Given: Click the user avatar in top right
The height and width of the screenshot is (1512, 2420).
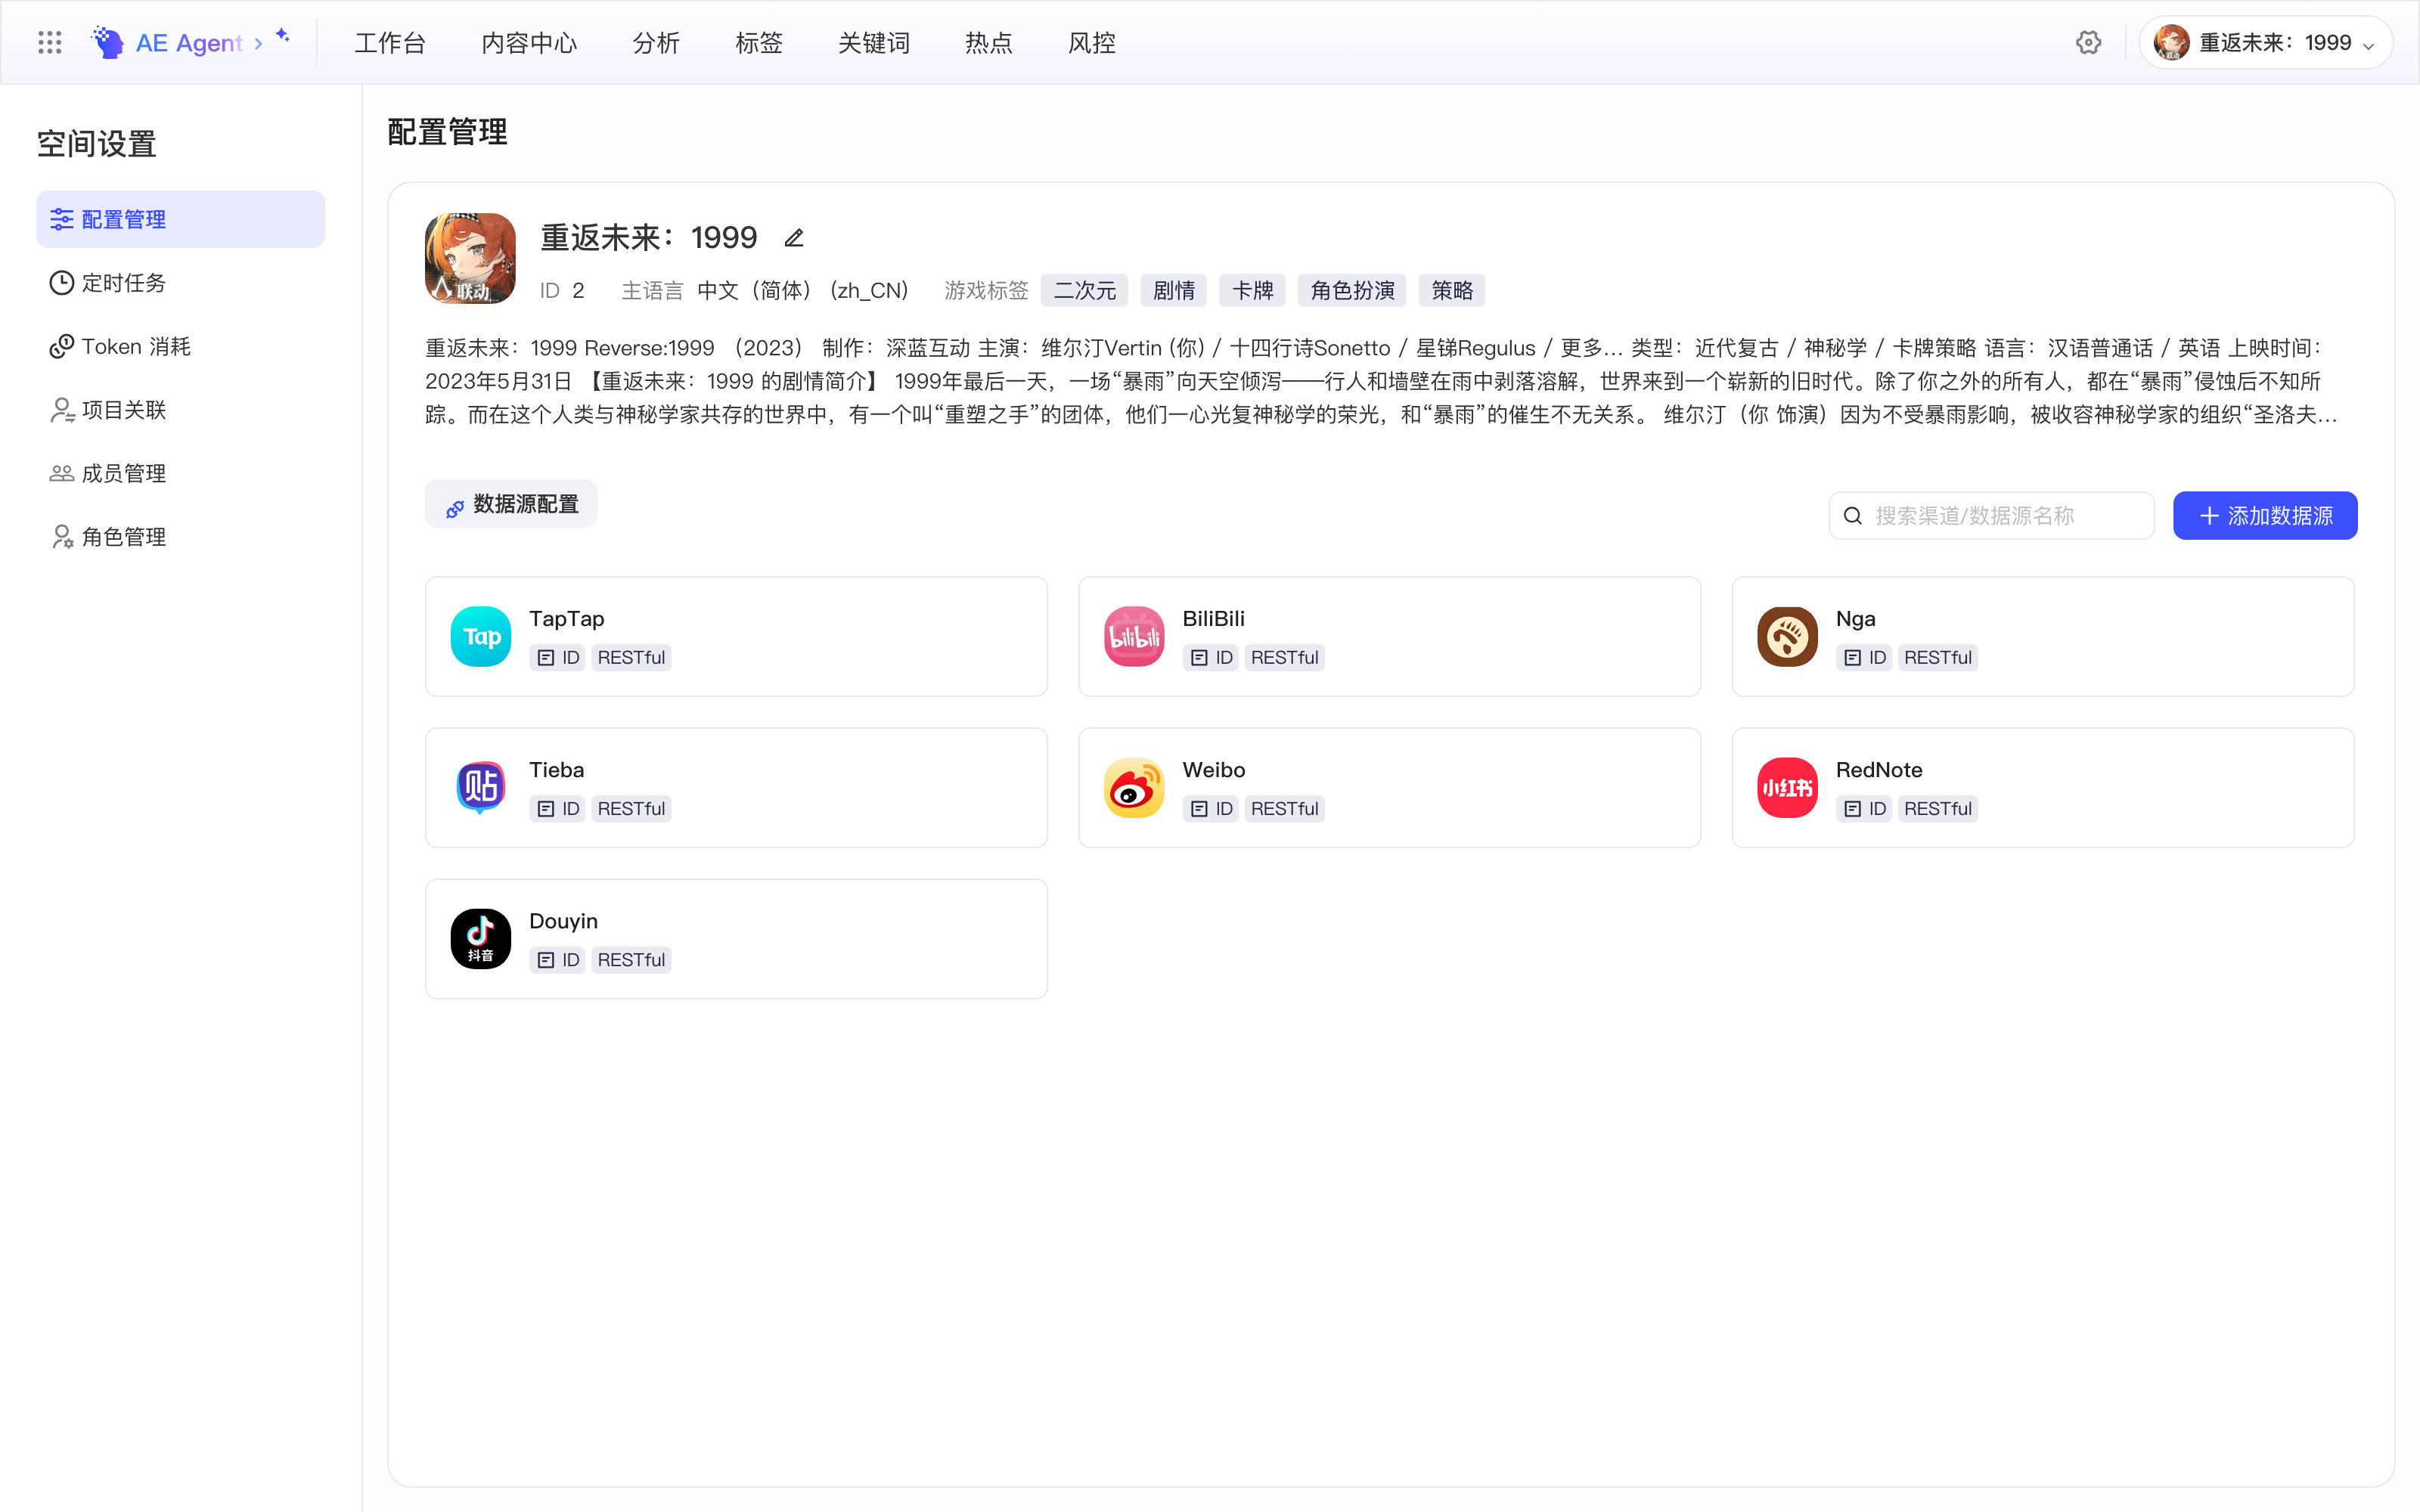Looking at the screenshot, I should [x=2171, y=42].
